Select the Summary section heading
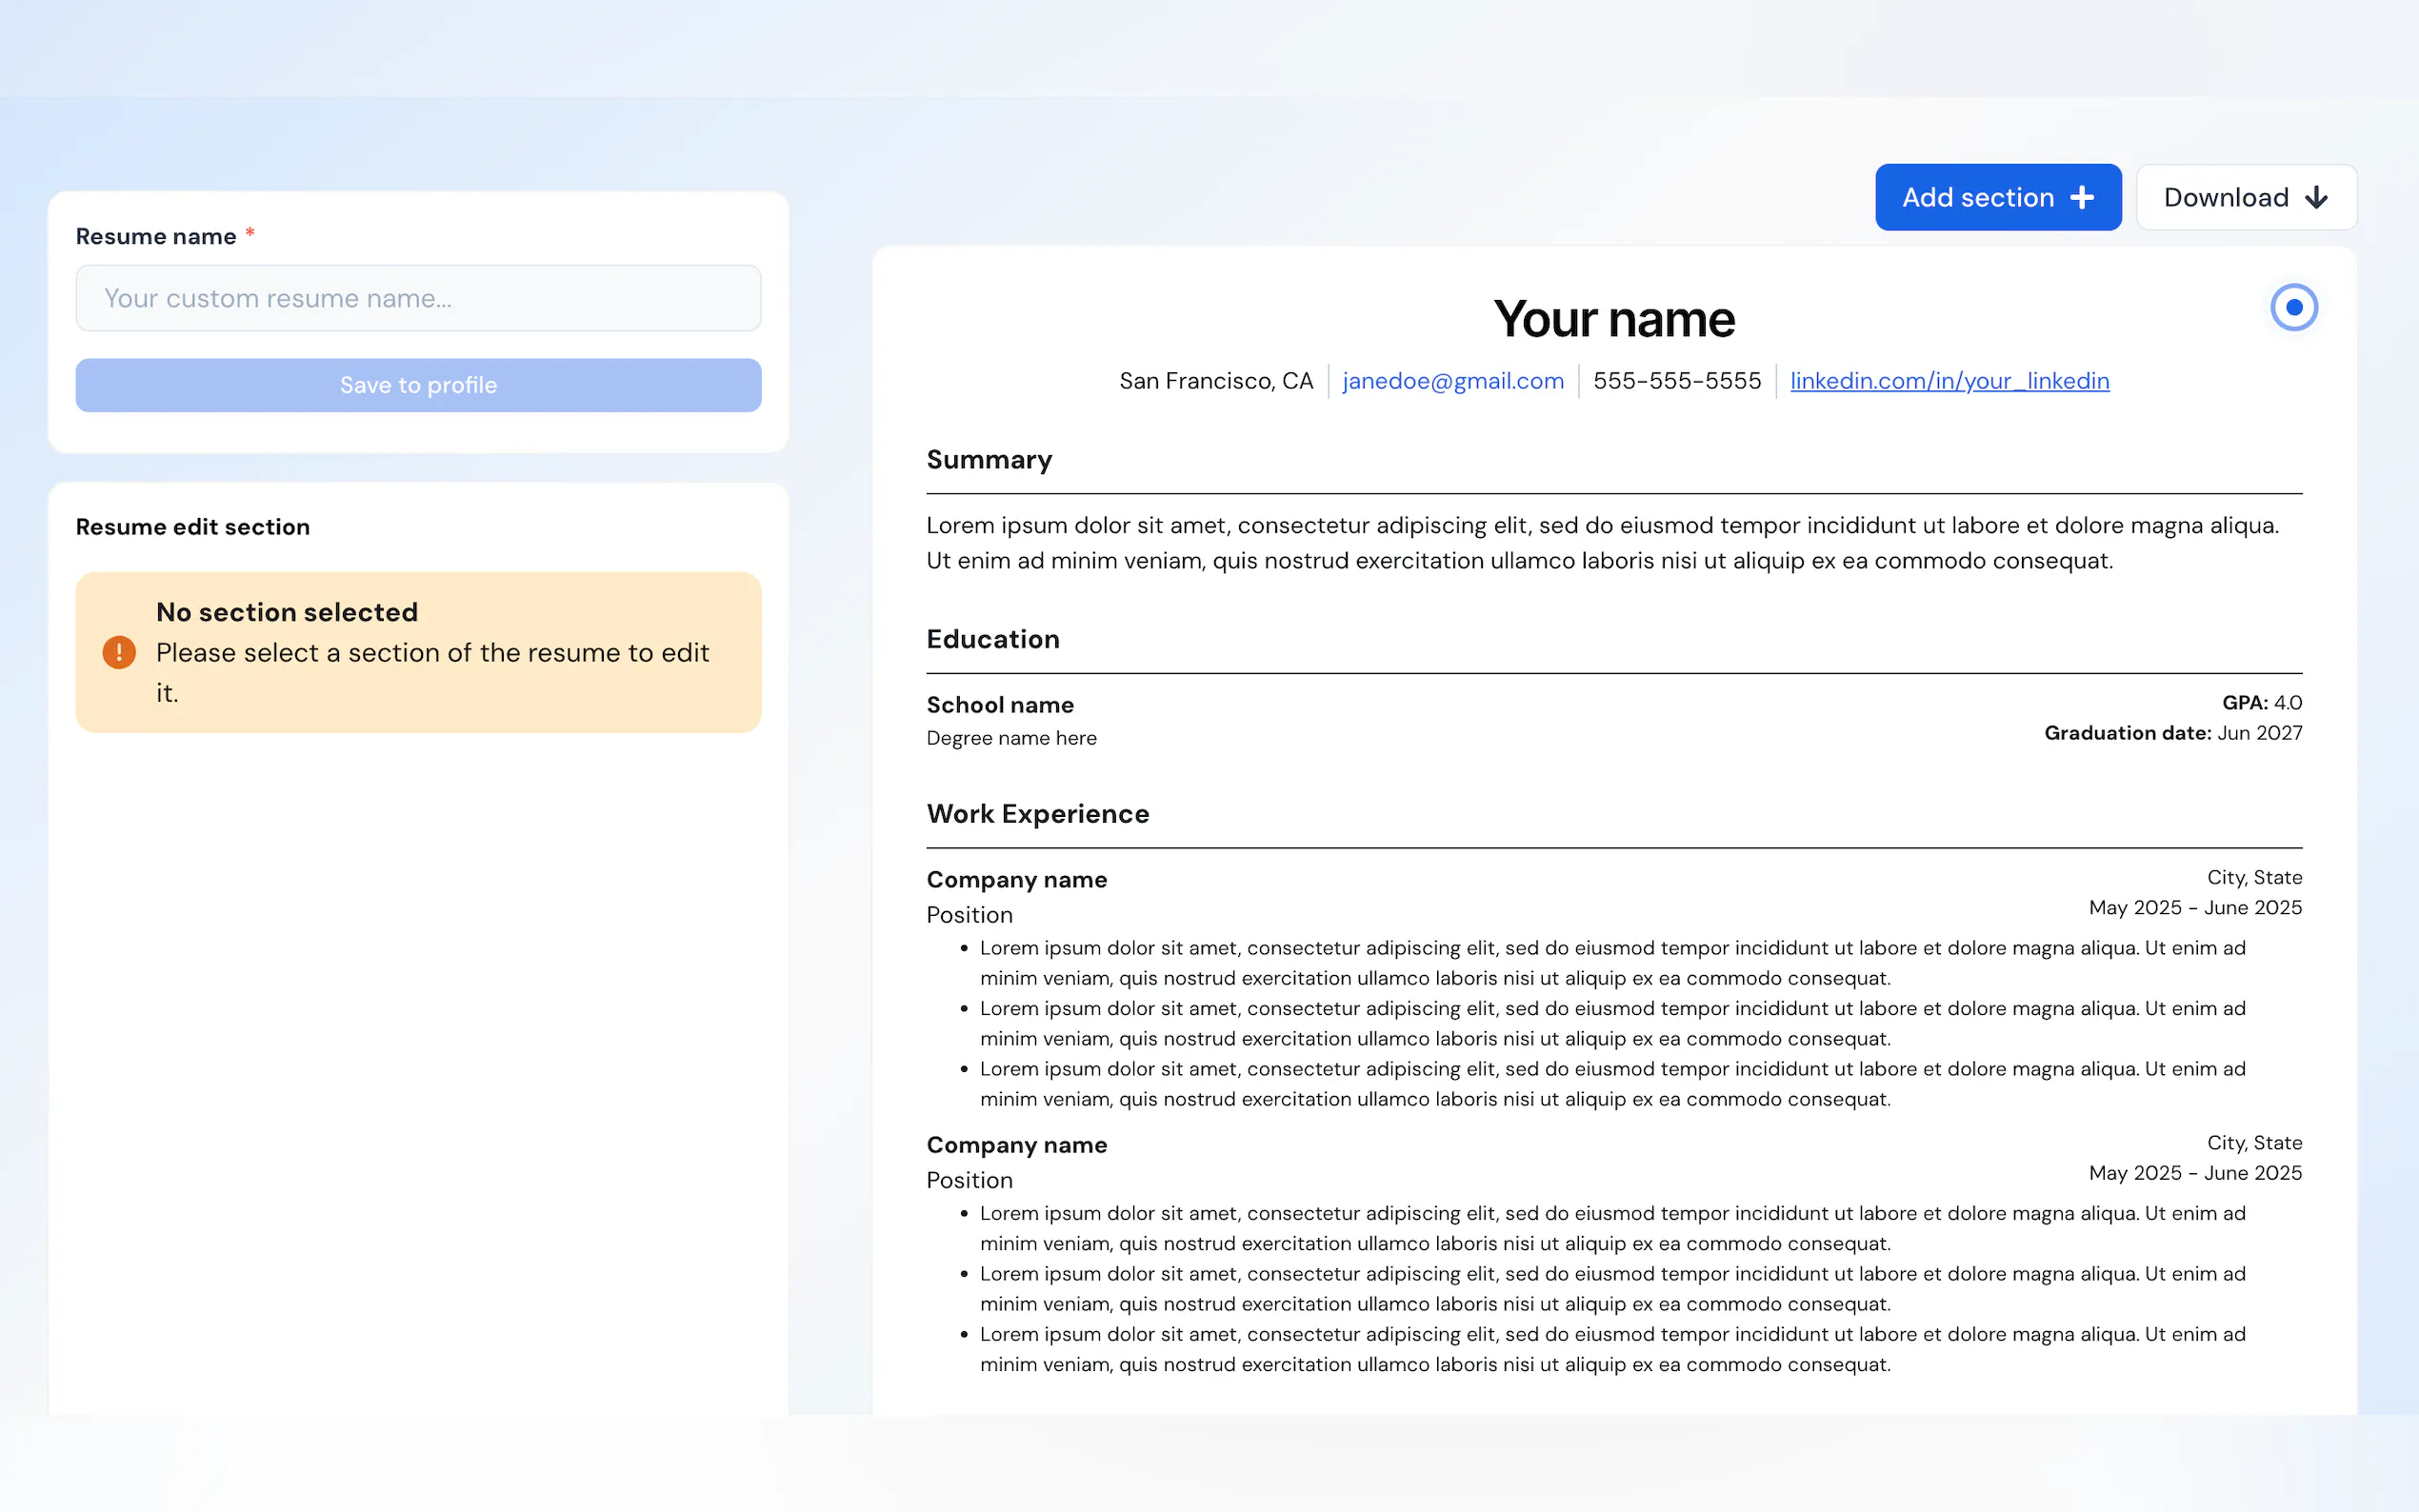 989,460
